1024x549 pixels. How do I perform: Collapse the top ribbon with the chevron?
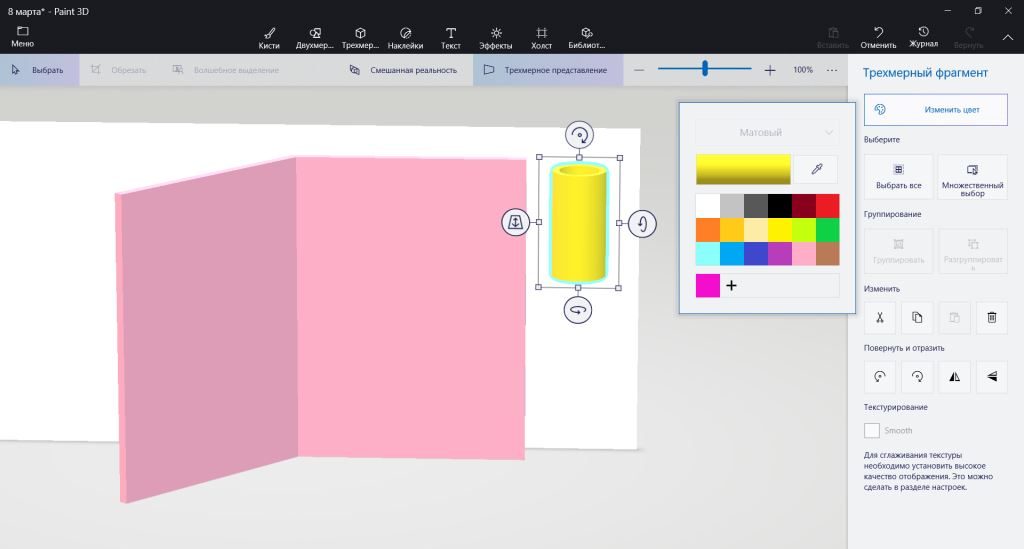pos(1007,38)
